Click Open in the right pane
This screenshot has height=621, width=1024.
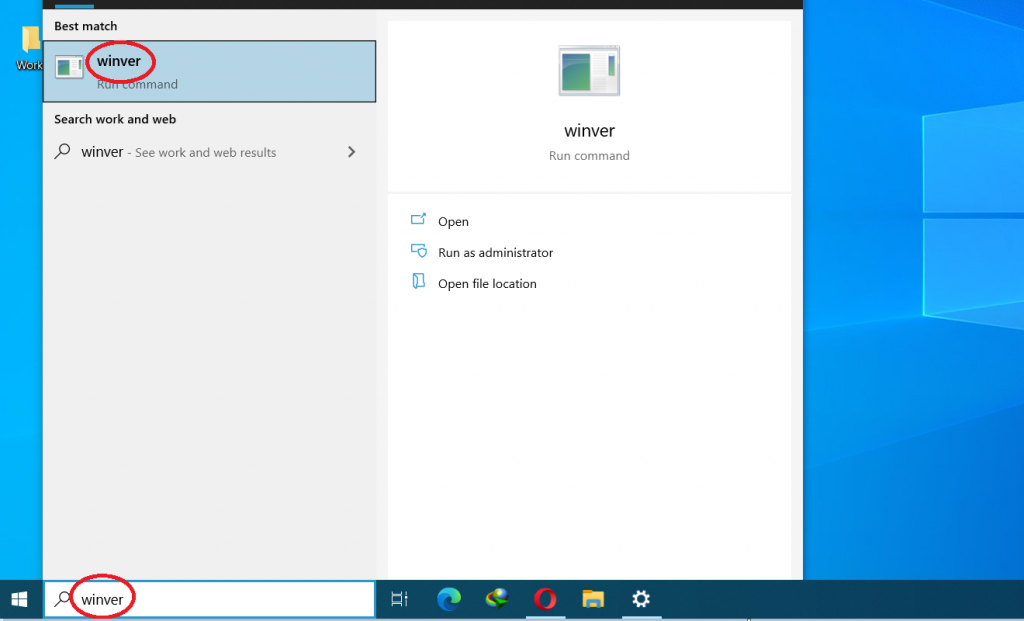pos(453,221)
